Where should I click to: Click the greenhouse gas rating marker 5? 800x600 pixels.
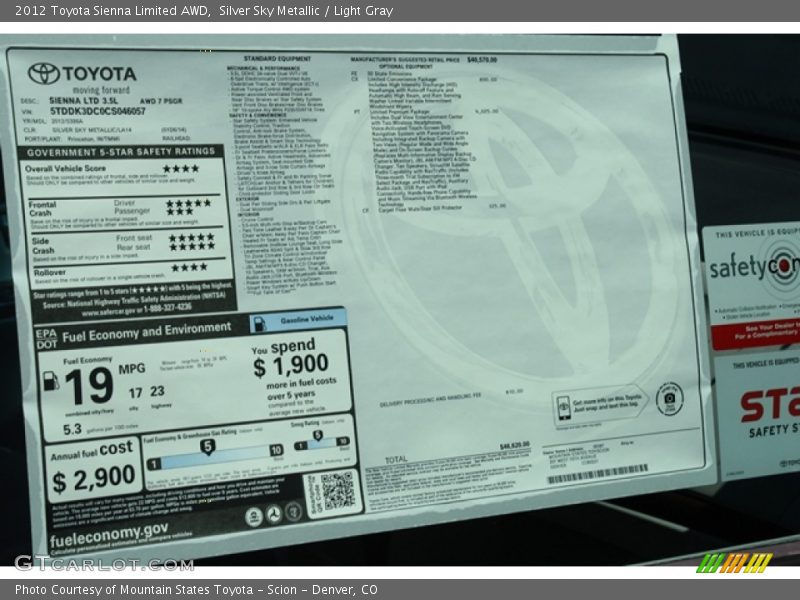coord(207,447)
